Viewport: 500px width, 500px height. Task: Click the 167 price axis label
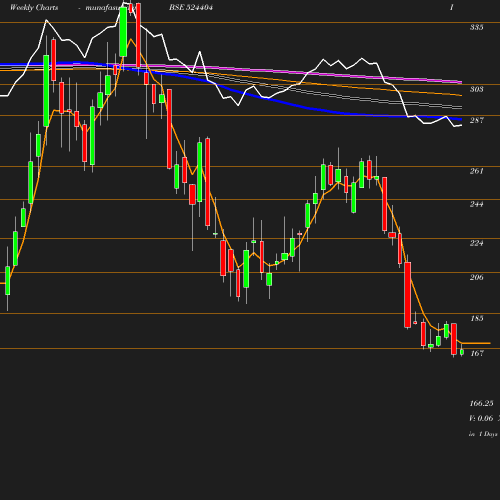477,353
